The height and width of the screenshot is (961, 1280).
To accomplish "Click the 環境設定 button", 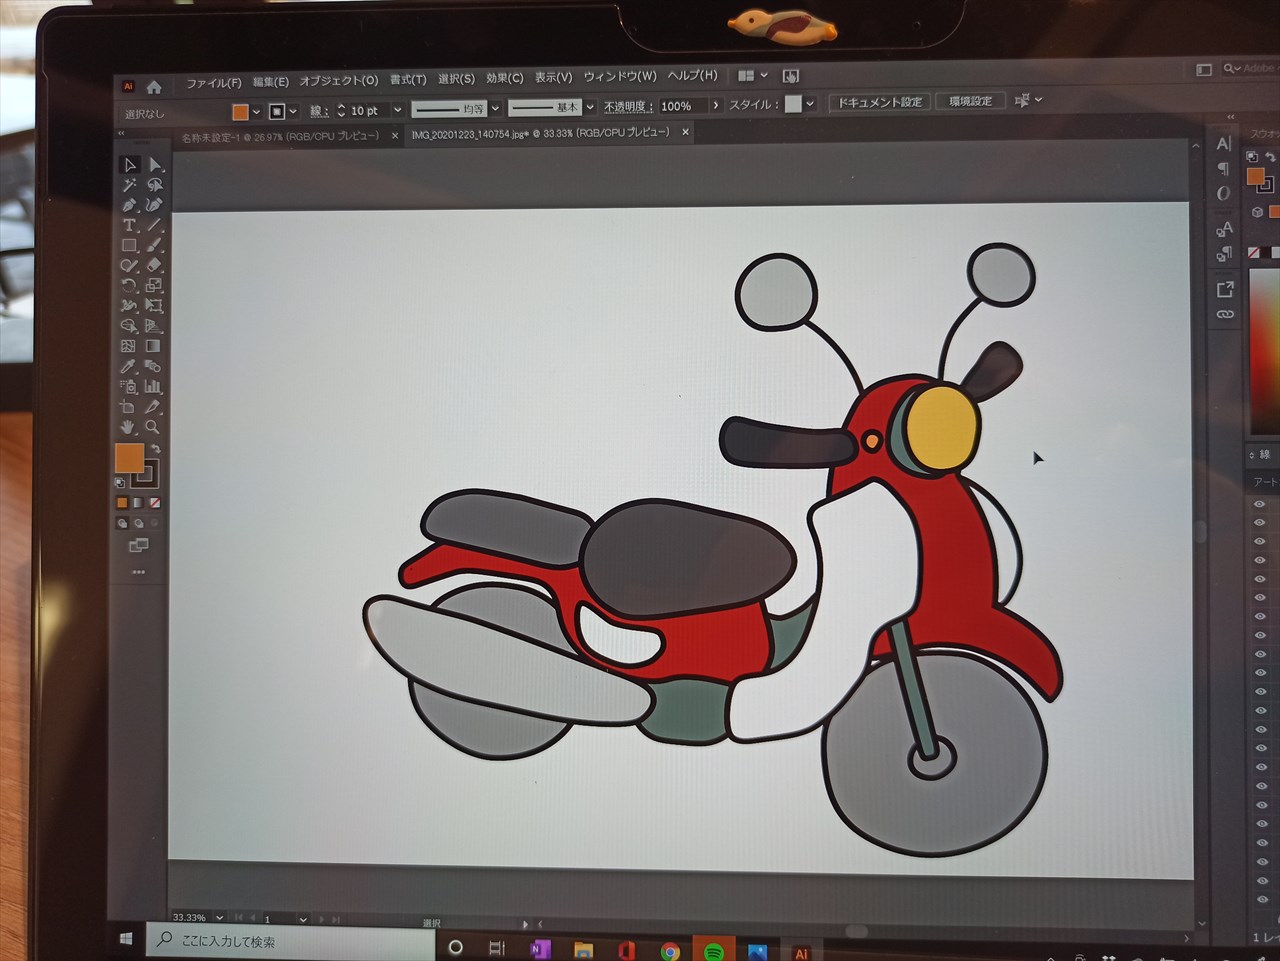I will click(x=970, y=101).
